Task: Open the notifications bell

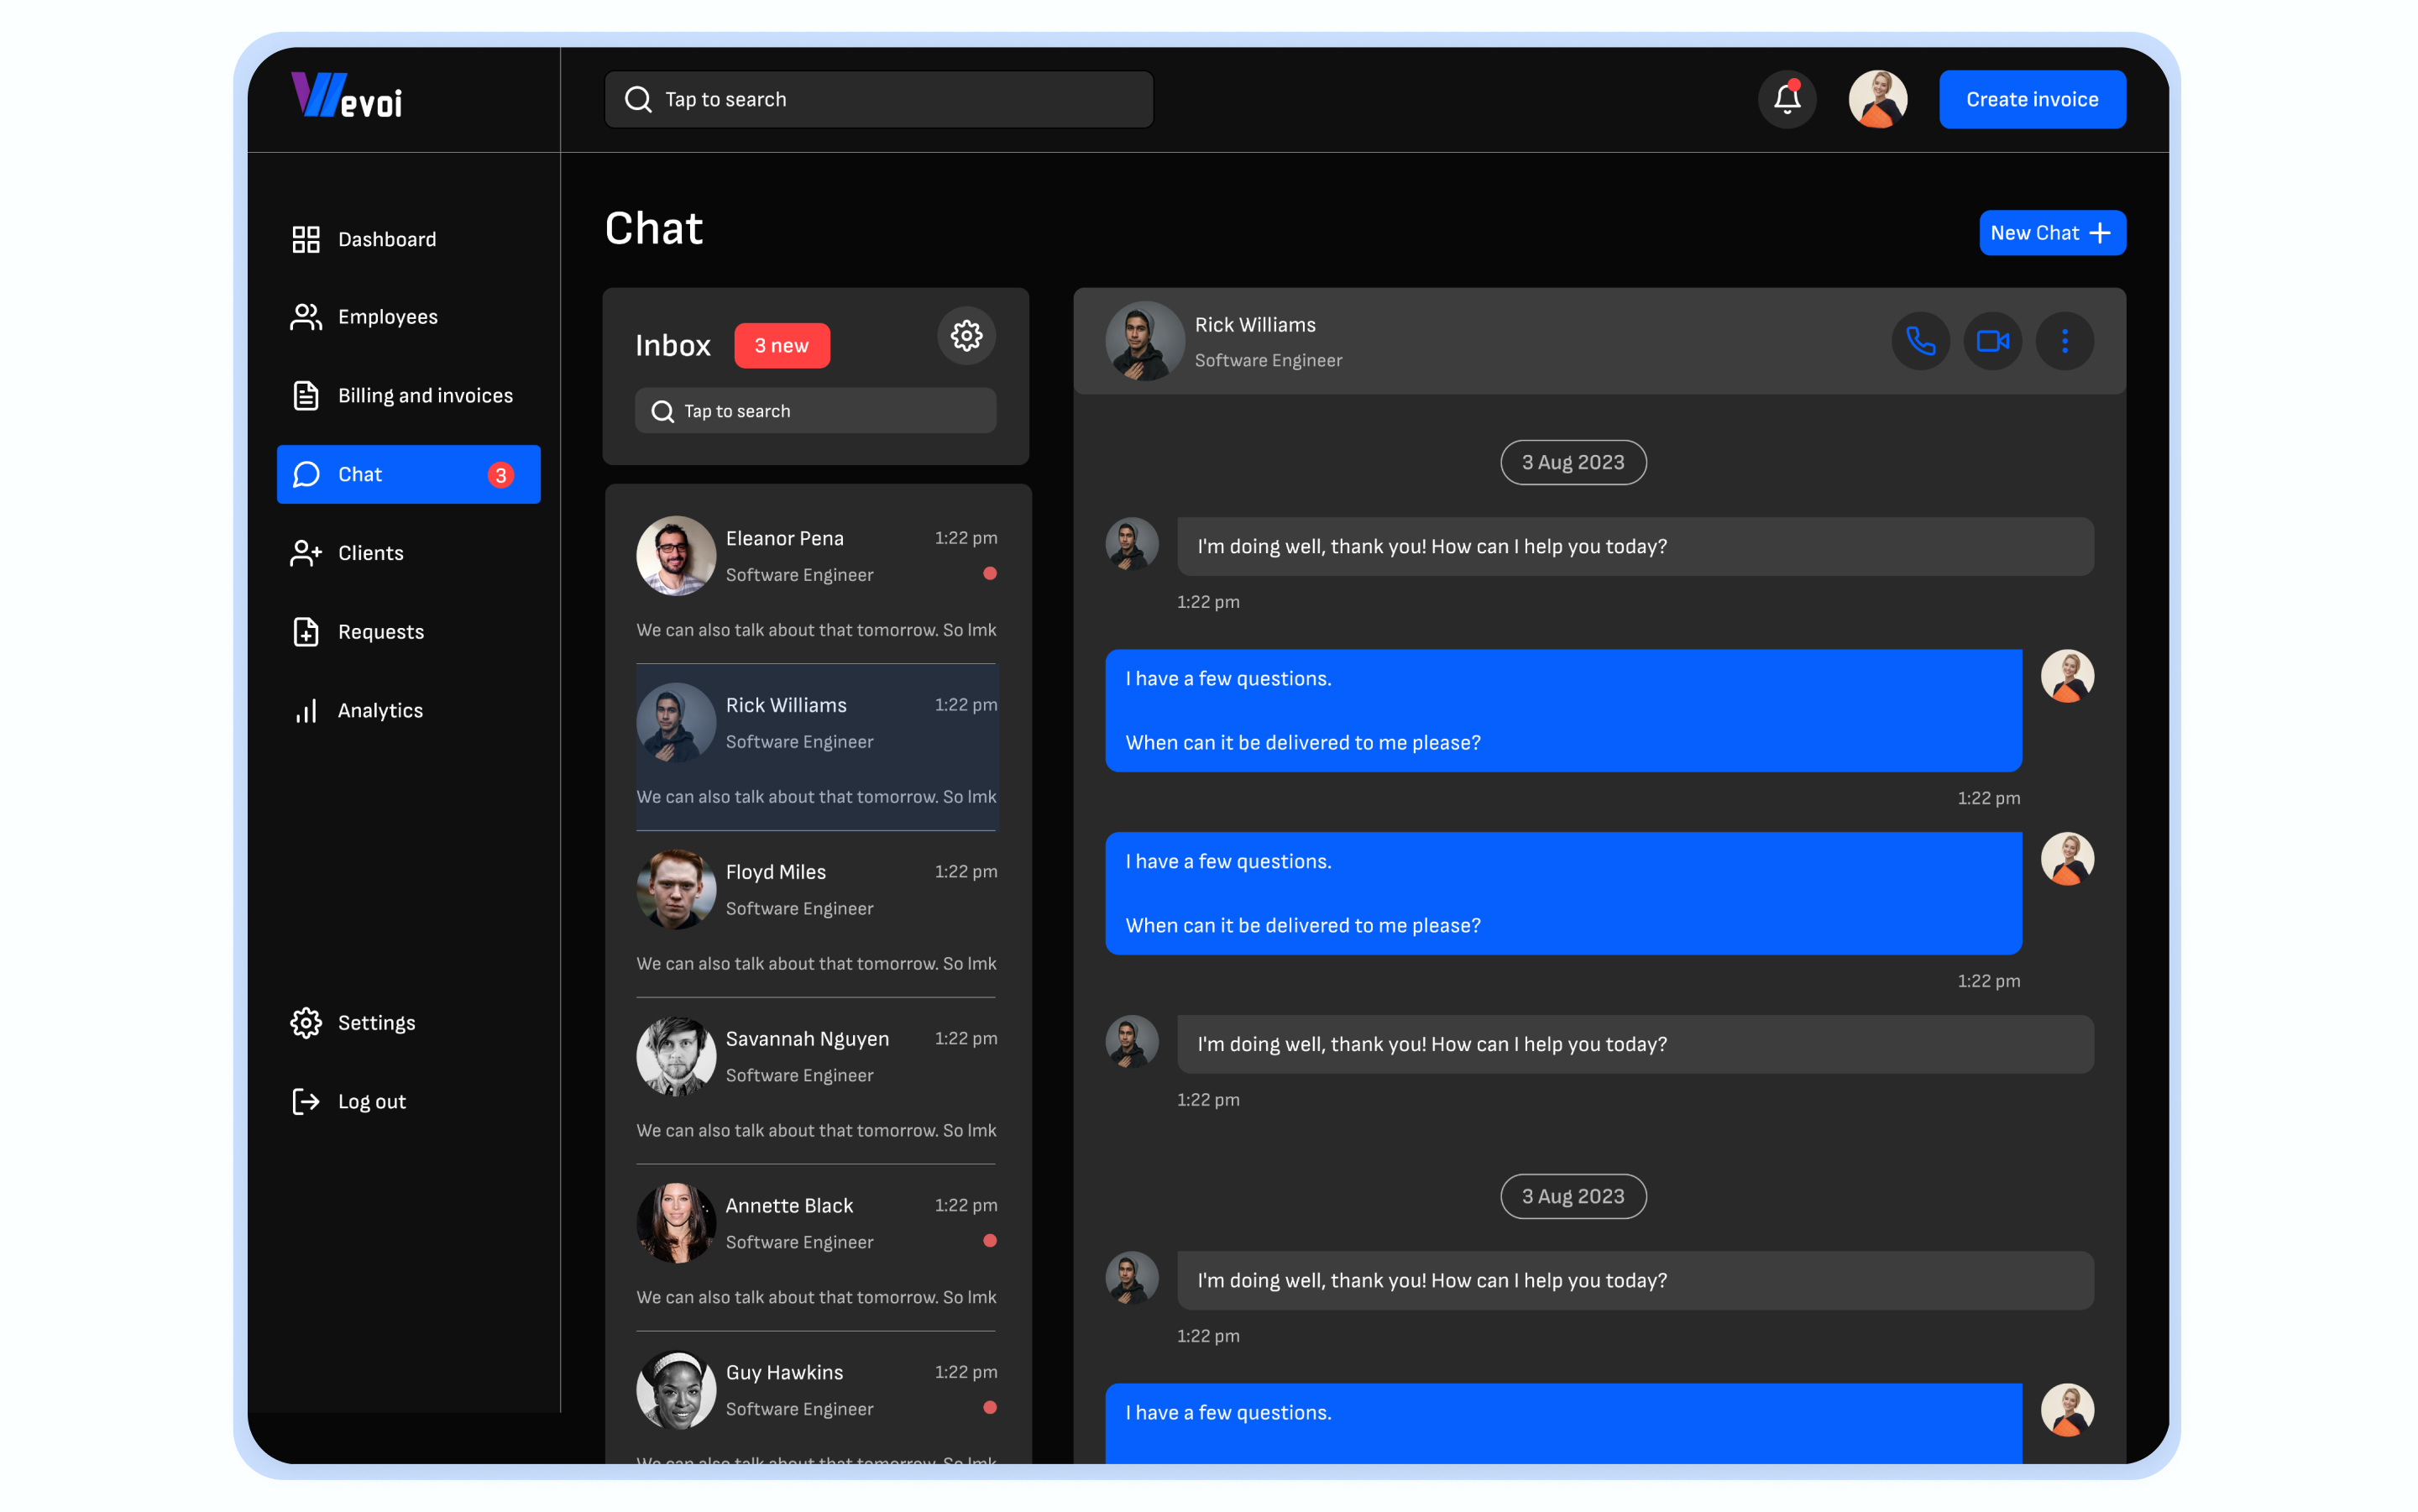Action: [1786, 99]
